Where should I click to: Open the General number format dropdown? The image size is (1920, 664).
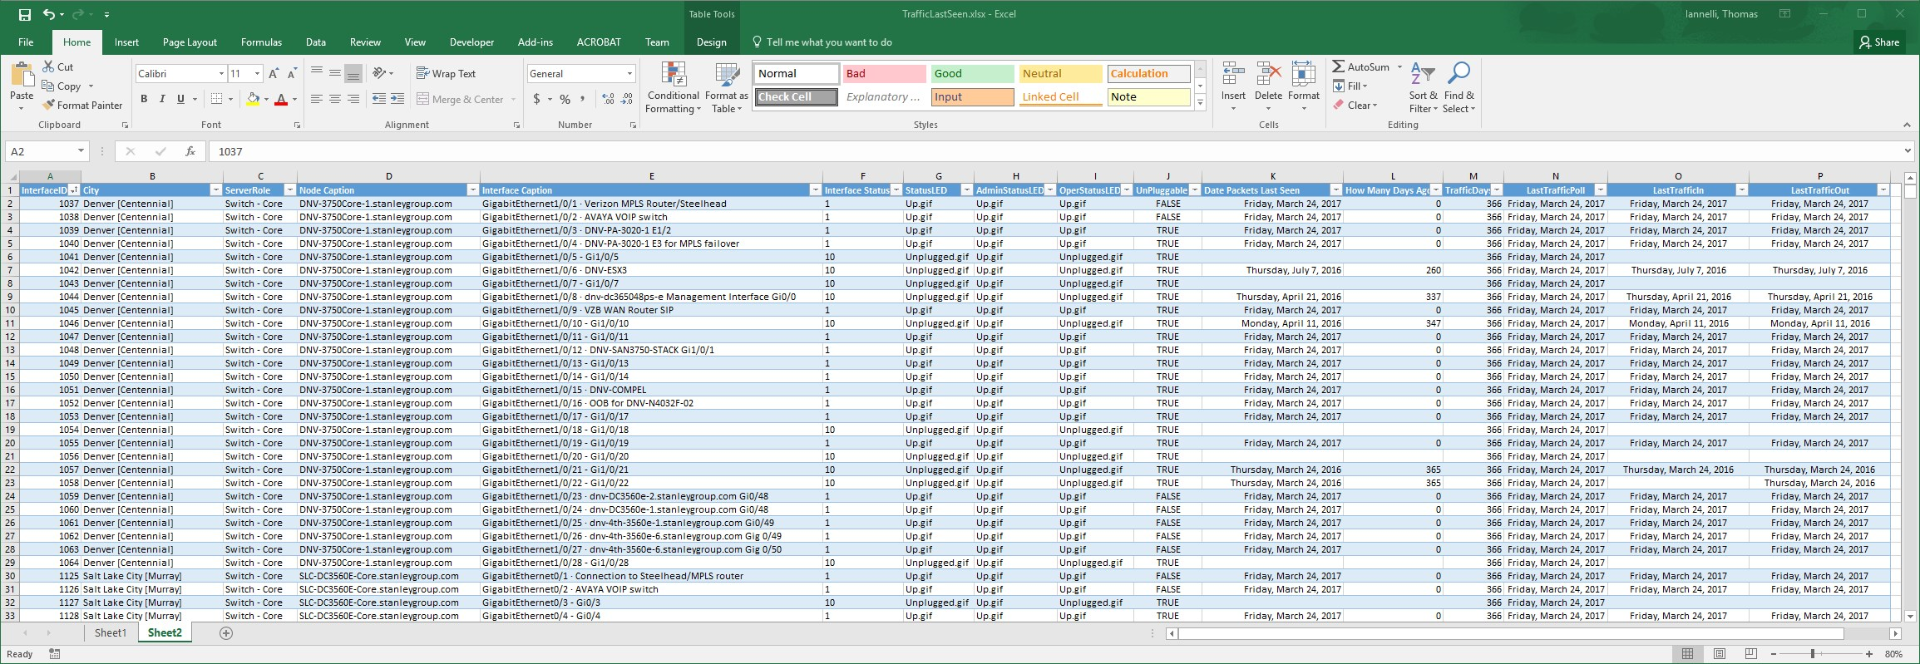point(629,74)
